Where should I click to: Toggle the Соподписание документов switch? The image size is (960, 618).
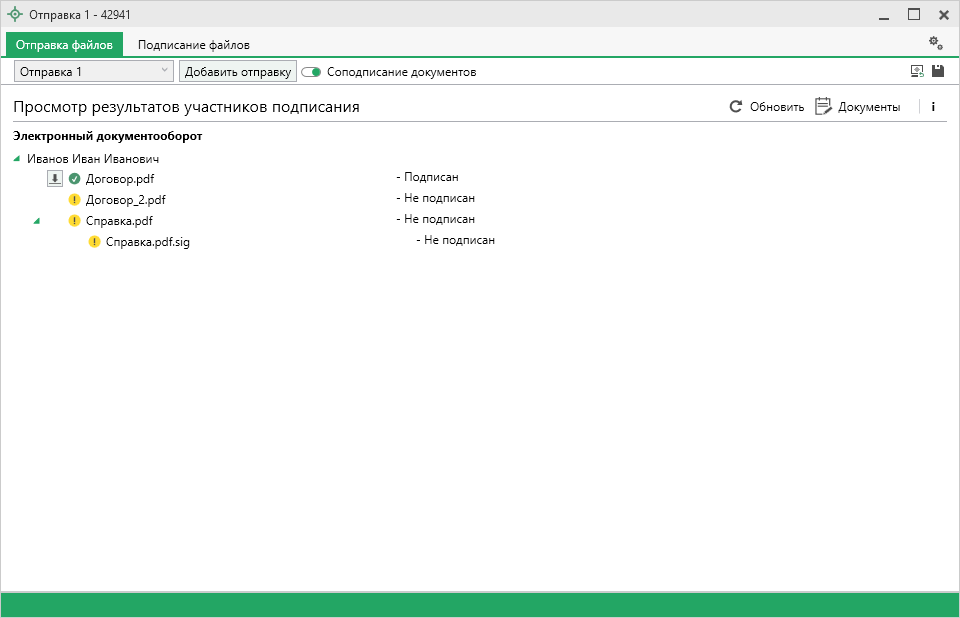[x=311, y=72]
